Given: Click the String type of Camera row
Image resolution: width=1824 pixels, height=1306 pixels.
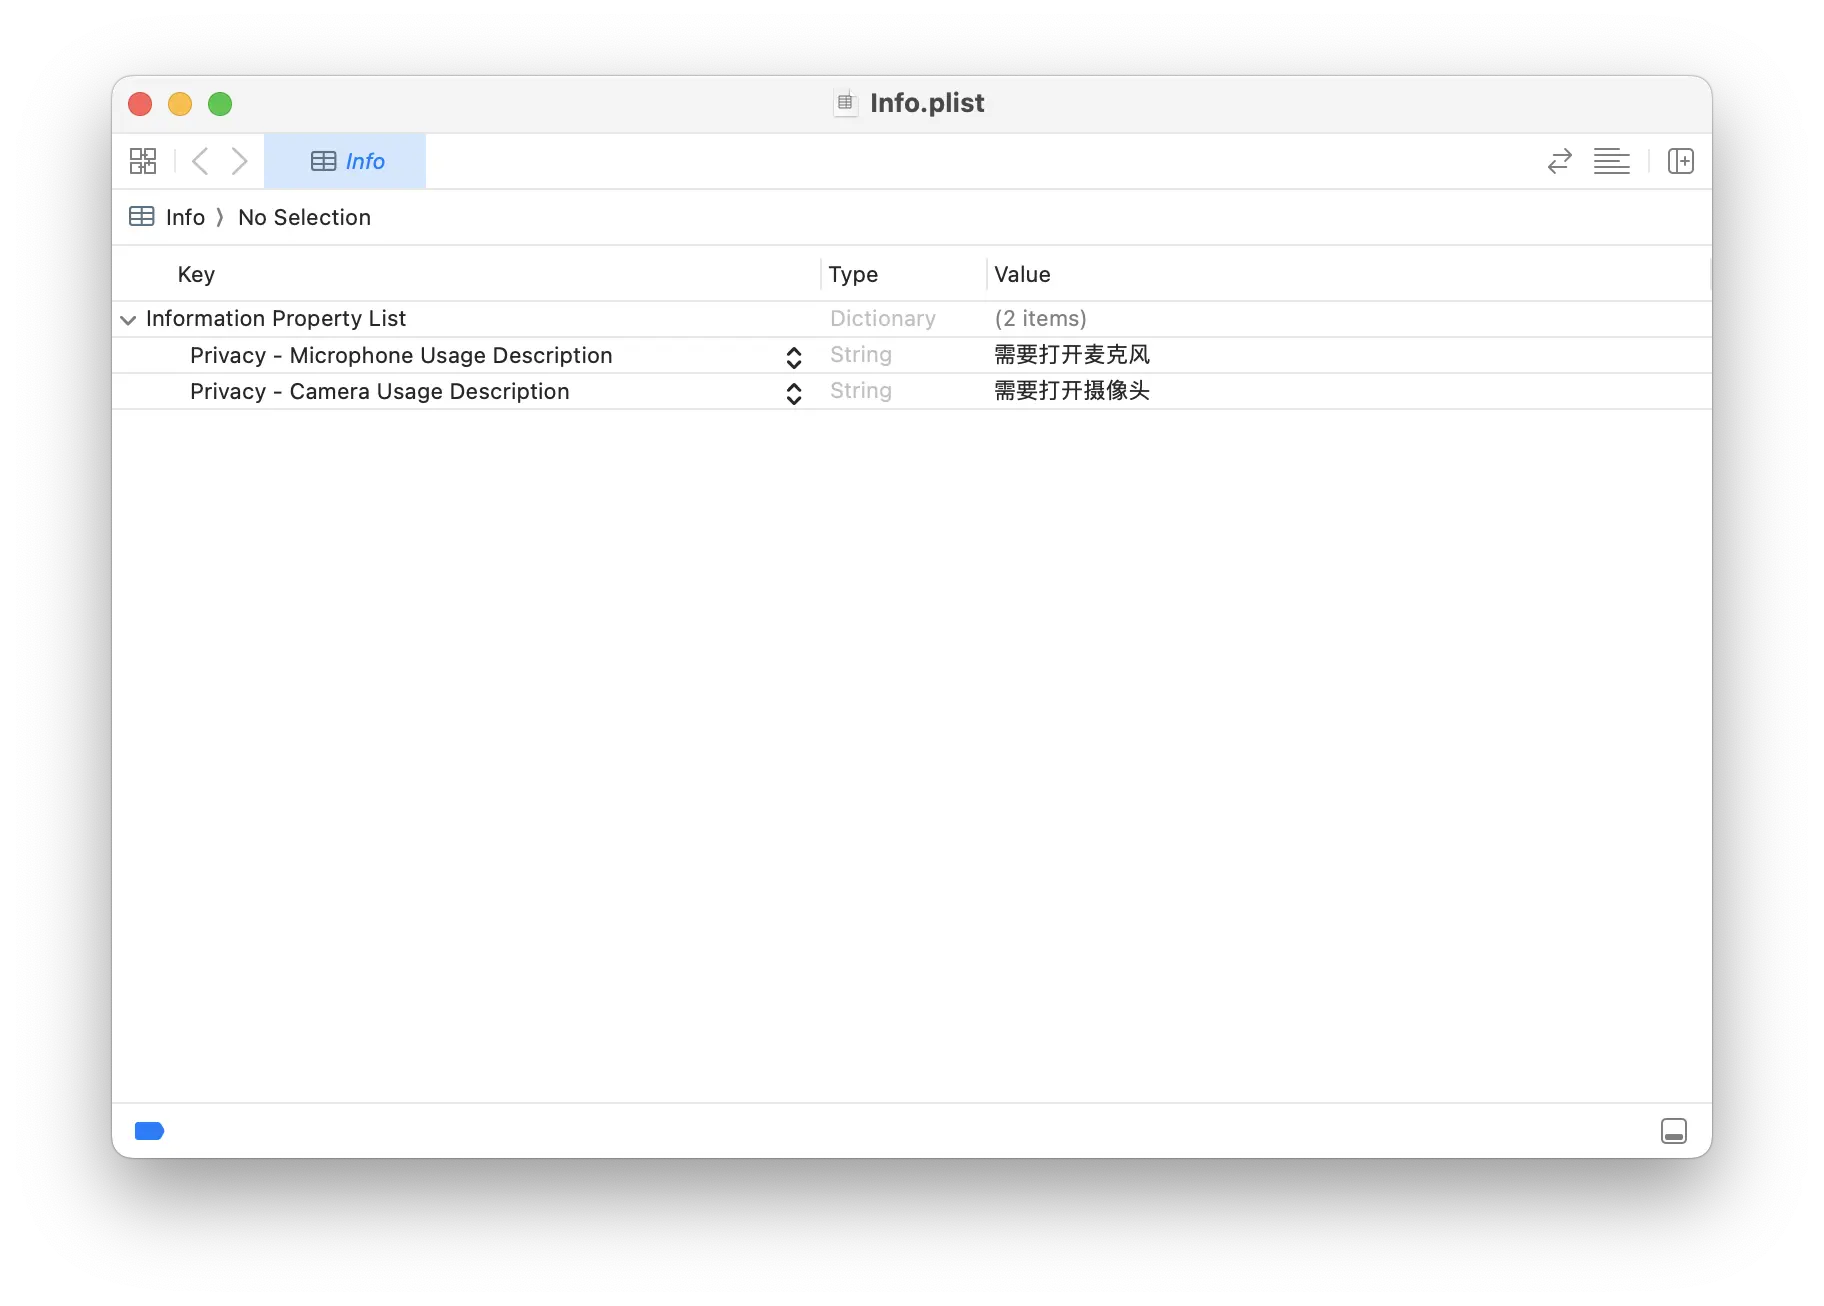Looking at the screenshot, I should [861, 391].
